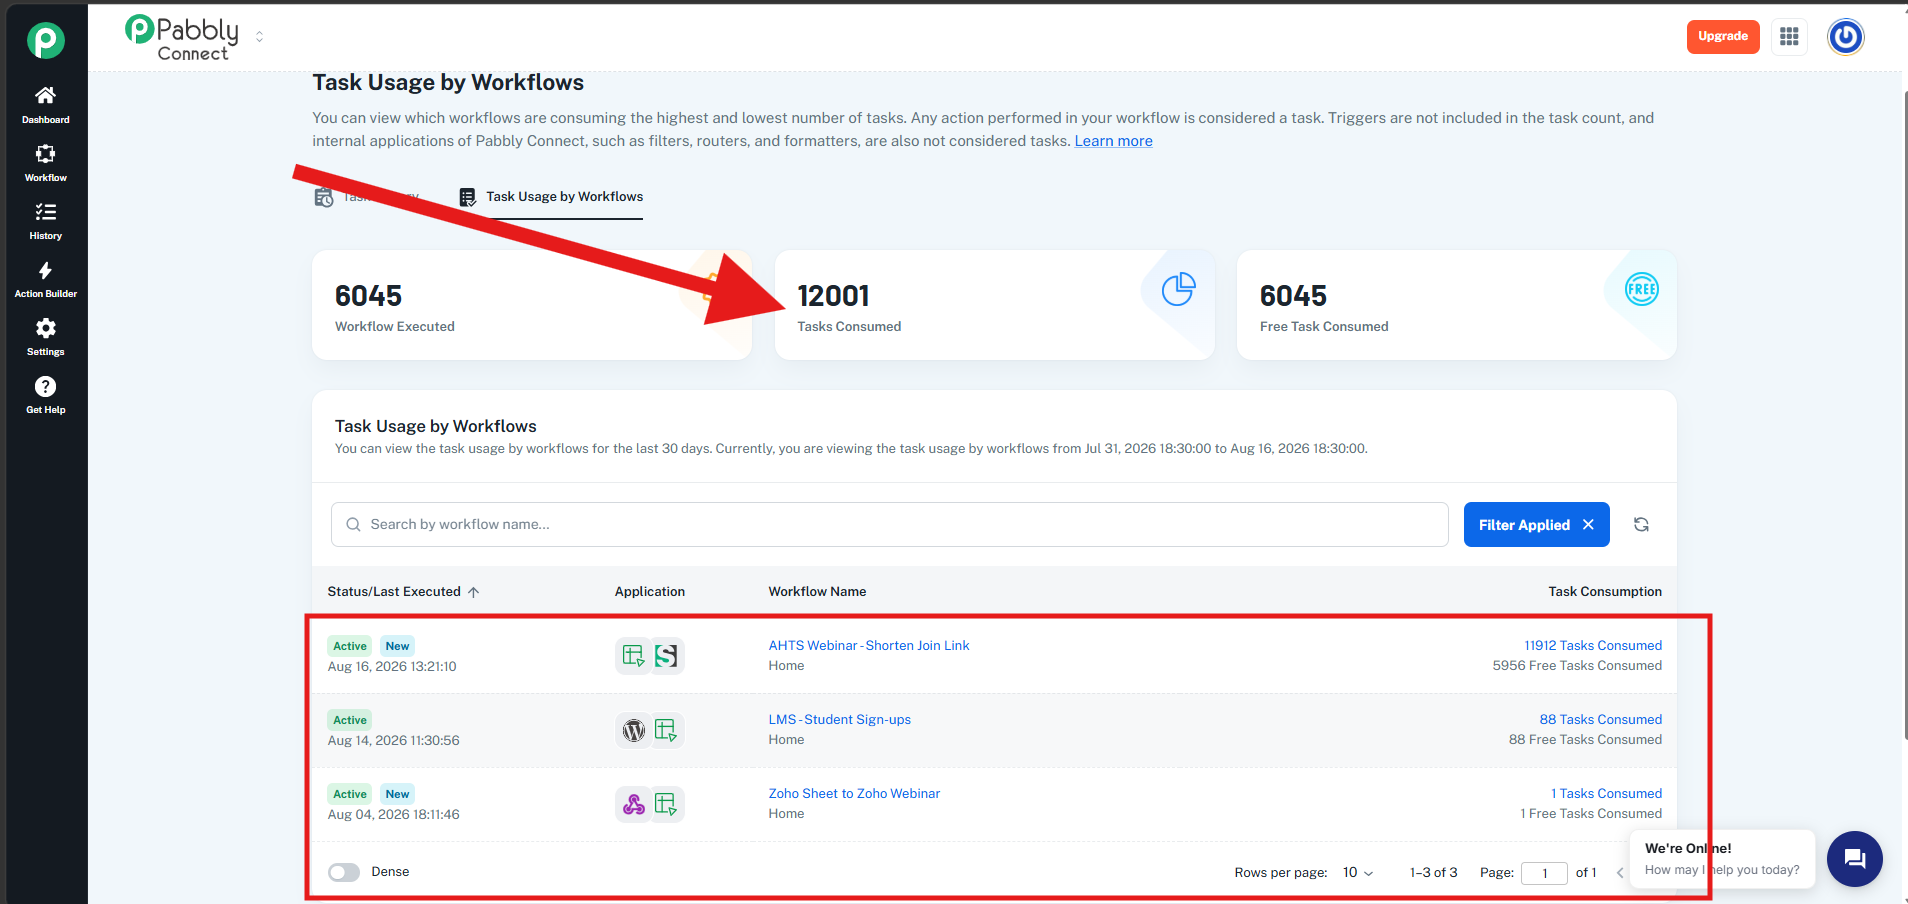Click the Aug 16, 2026 13:21:10 timestamp
1908x904 pixels.
click(392, 667)
